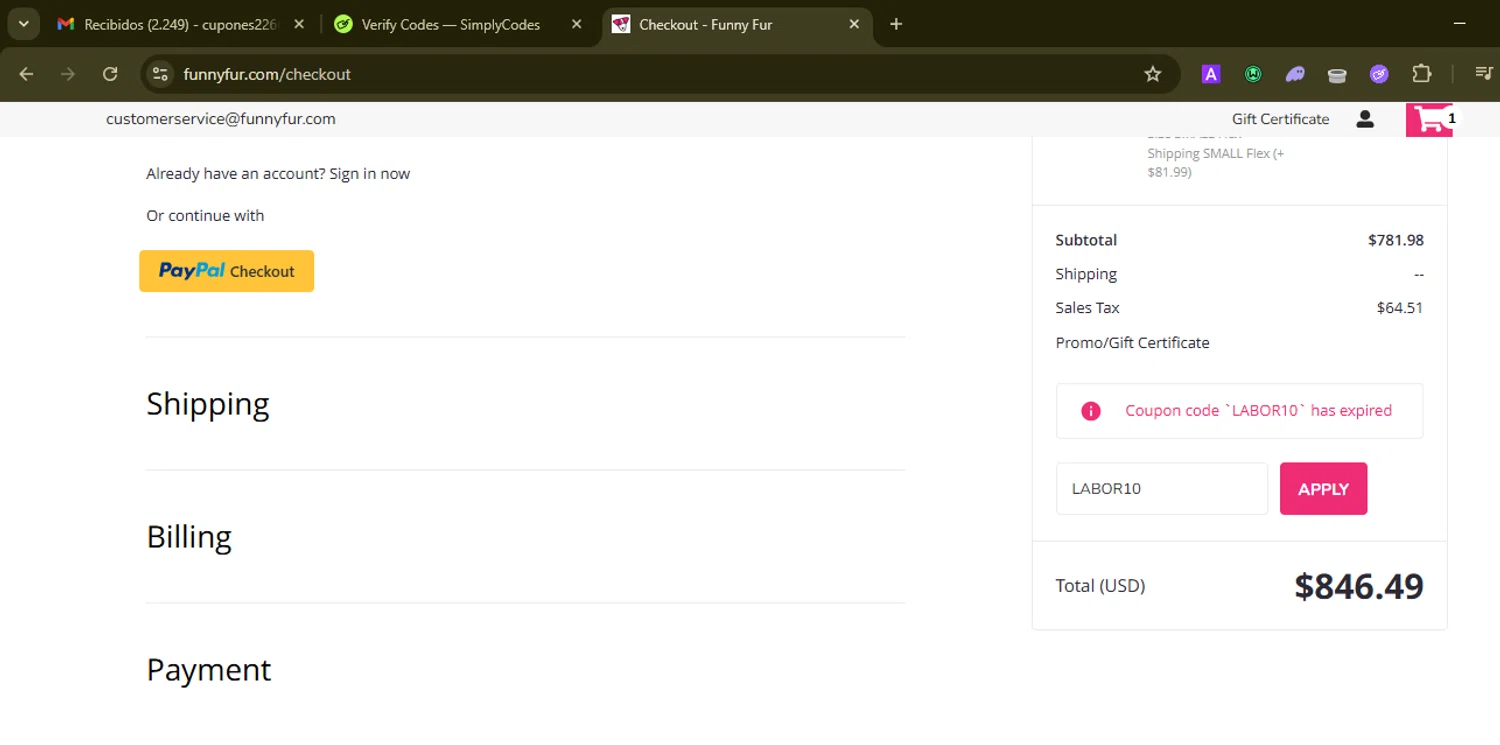Open the purple circular extension icon
The image size is (1500, 745).
[1379, 74]
